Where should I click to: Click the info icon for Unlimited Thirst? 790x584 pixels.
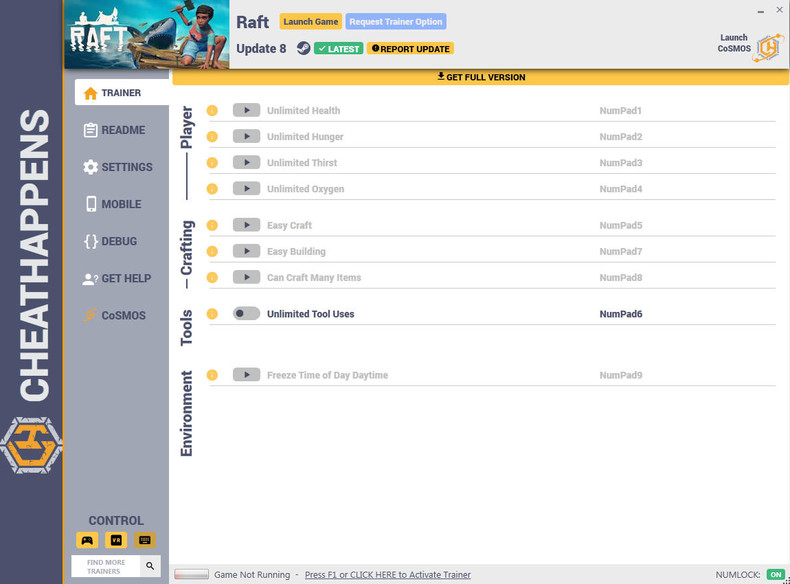[212, 163]
